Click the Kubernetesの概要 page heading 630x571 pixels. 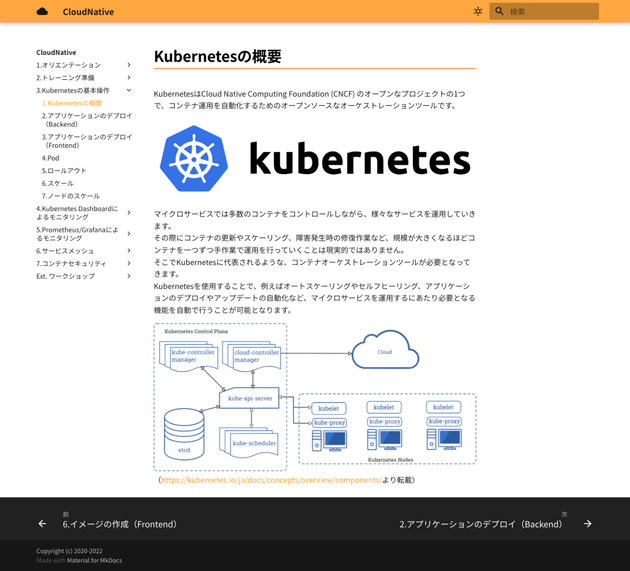[x=217, y=57]
